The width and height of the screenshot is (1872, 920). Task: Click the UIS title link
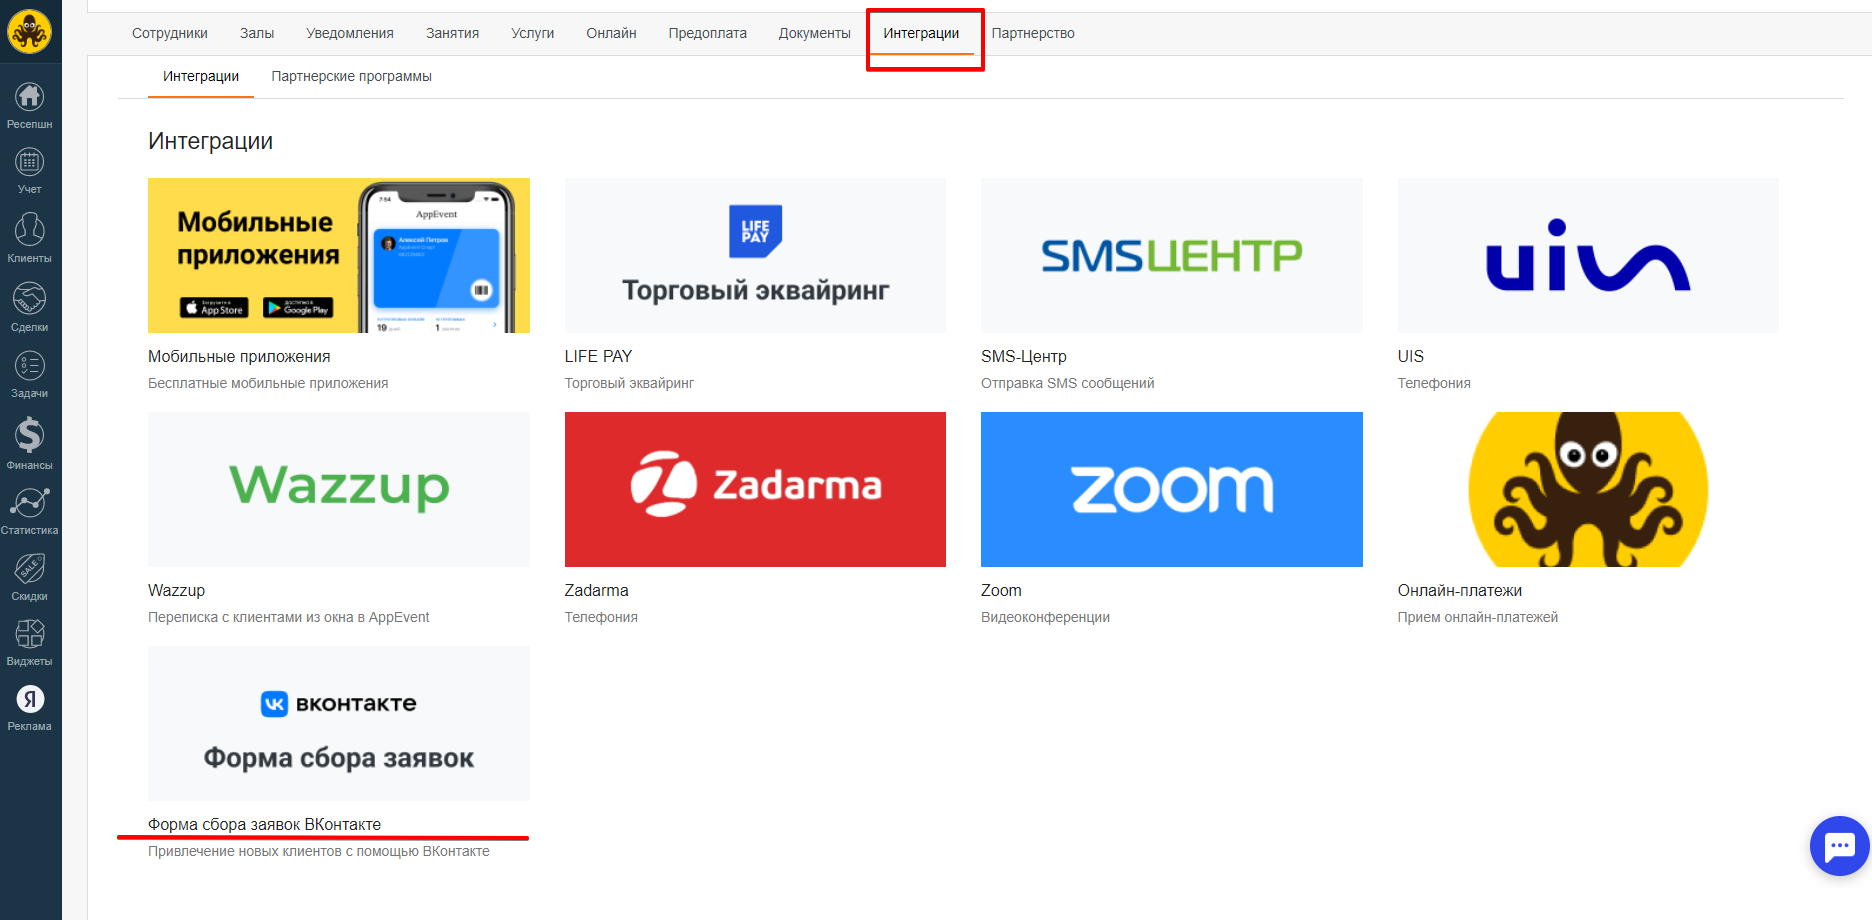tap(1411, 356)
